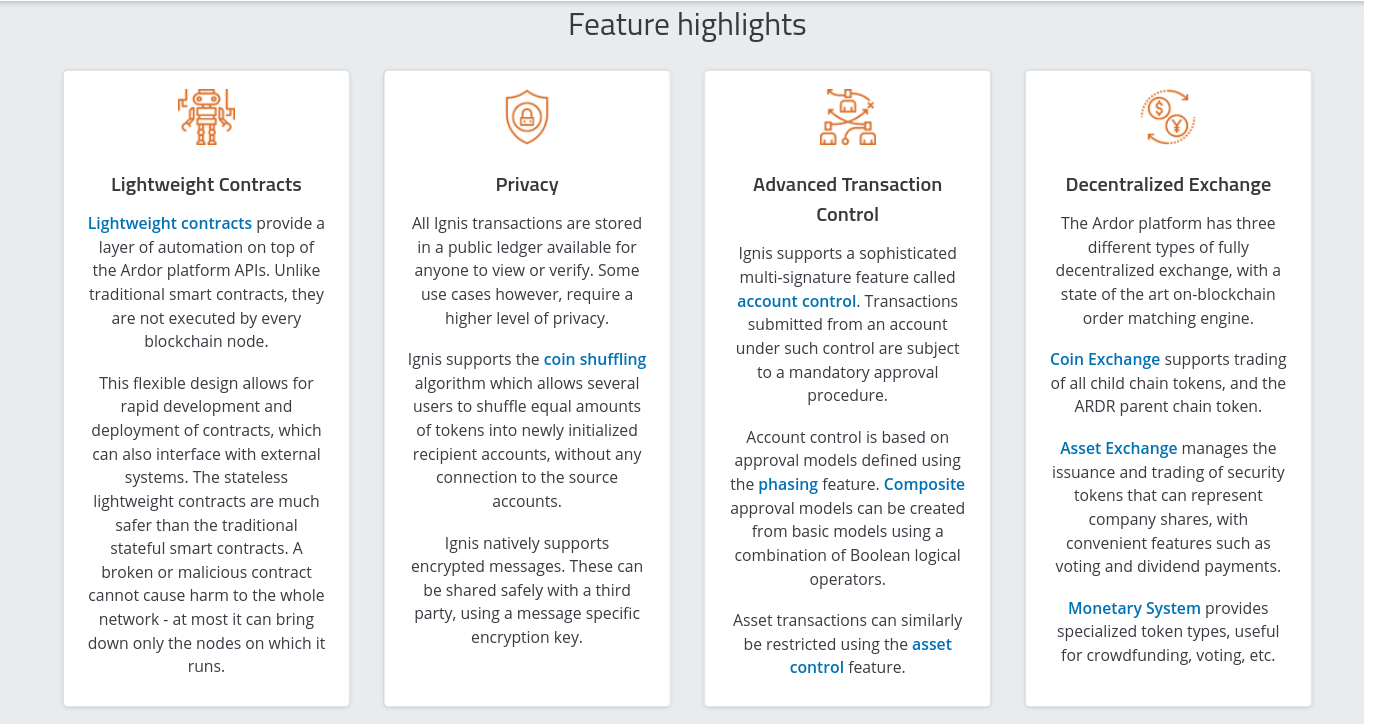
Task: Click the Lightweight Contracts card heading
Action: pos(206,184)
